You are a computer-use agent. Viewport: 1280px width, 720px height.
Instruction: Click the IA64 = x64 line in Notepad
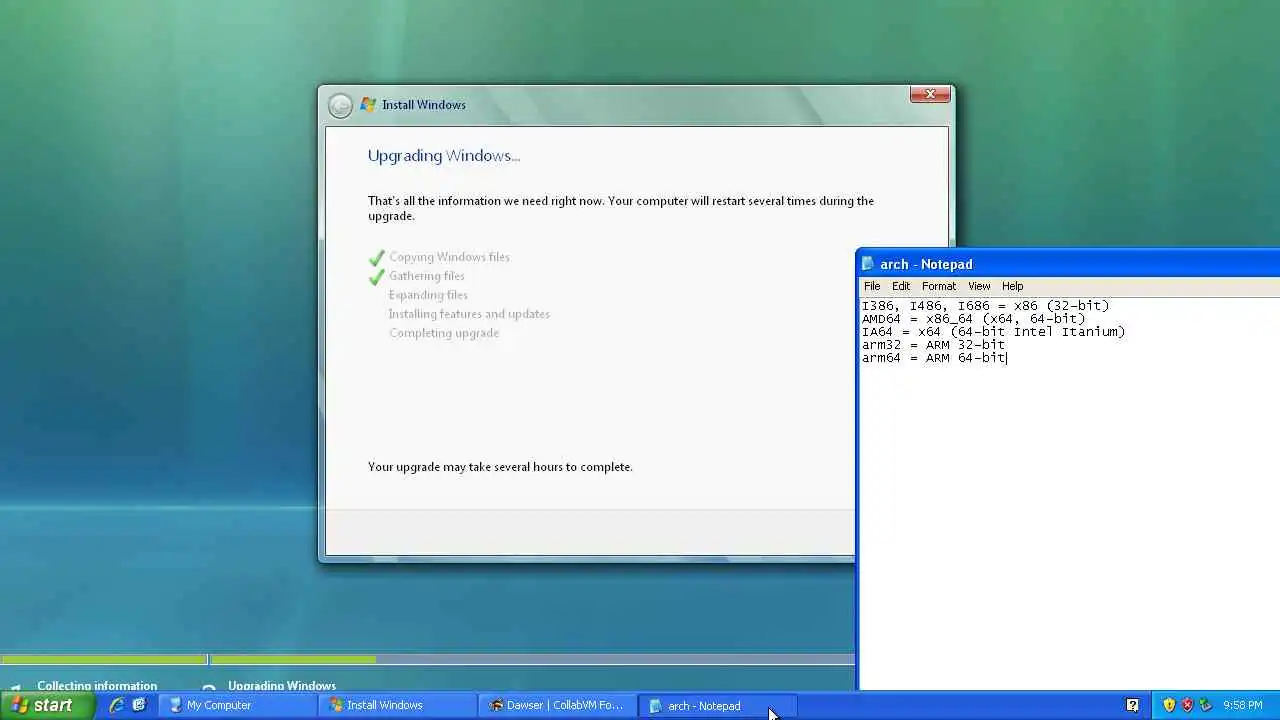(x=993, y=332)
